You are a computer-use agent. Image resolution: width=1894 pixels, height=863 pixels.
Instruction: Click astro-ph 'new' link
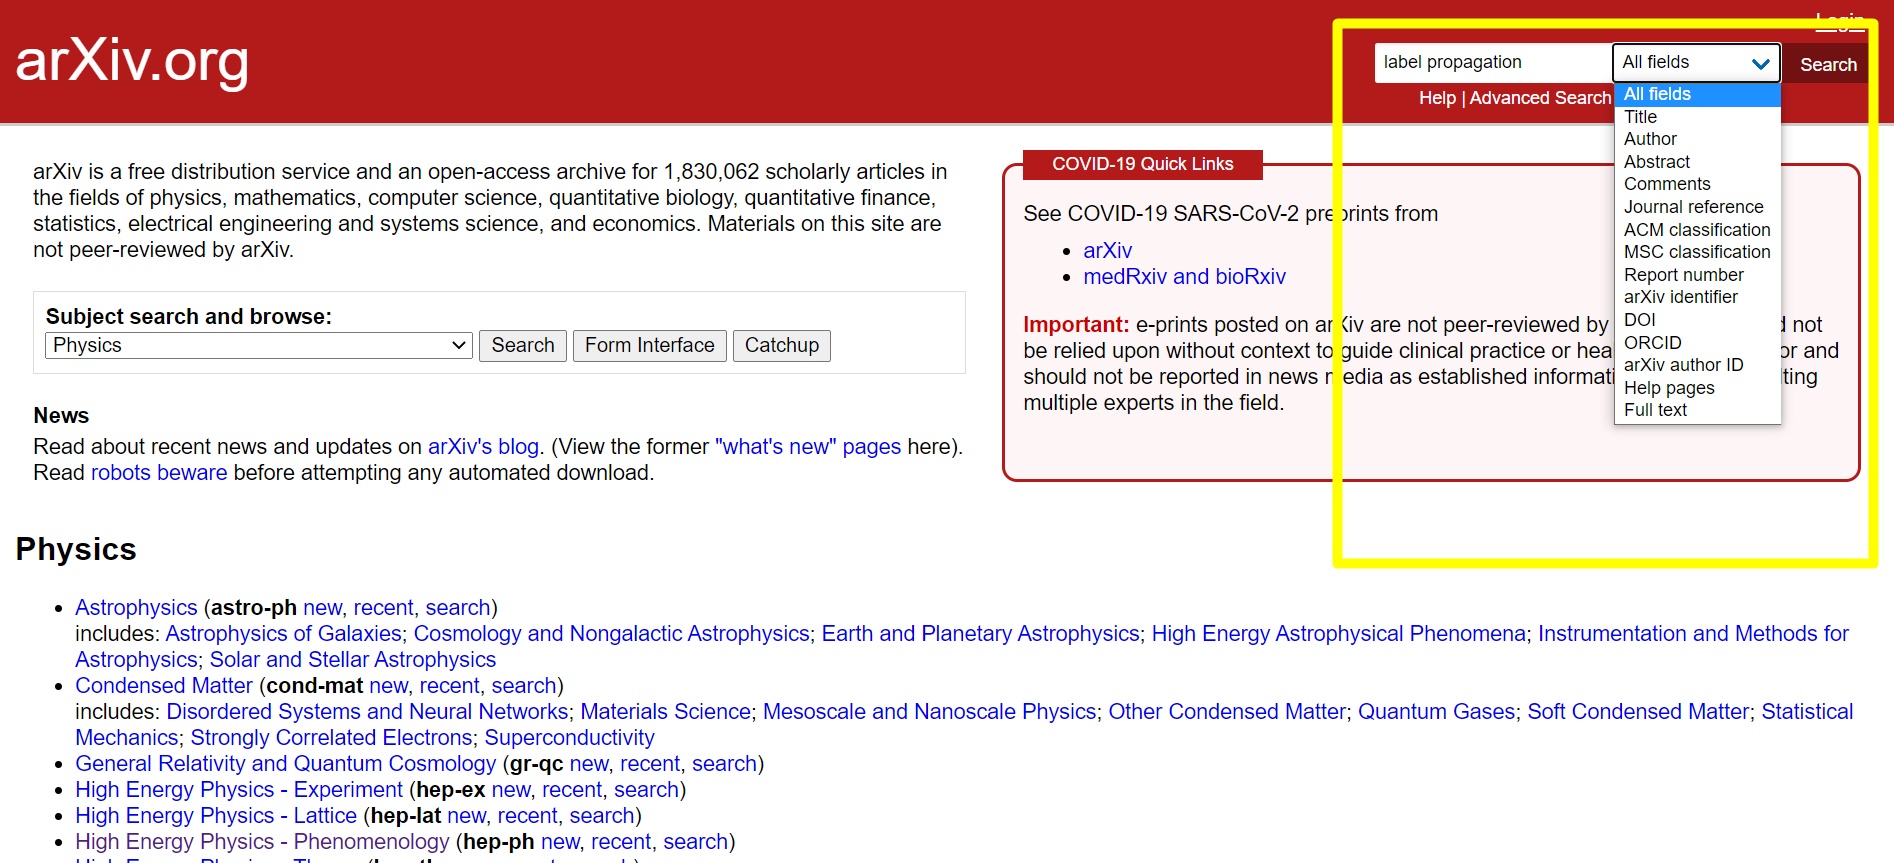pos(322,608)
